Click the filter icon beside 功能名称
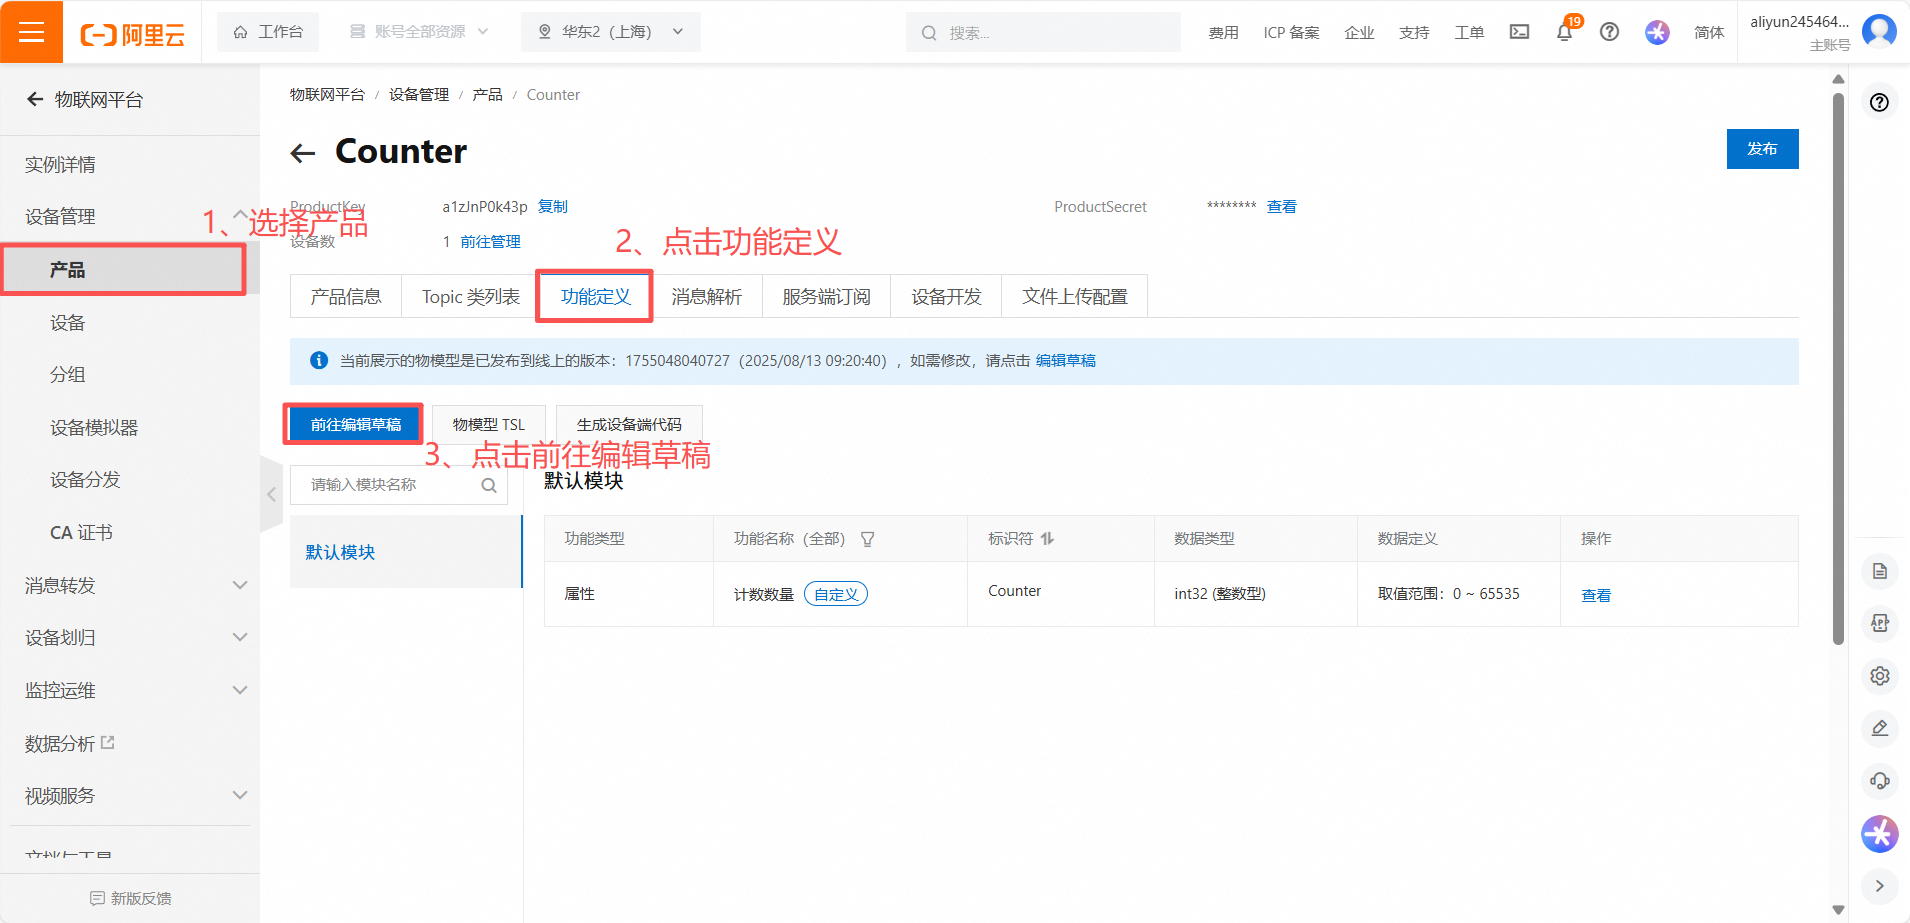The width and height of the screenshot is (1910, 923). point(867,539)
